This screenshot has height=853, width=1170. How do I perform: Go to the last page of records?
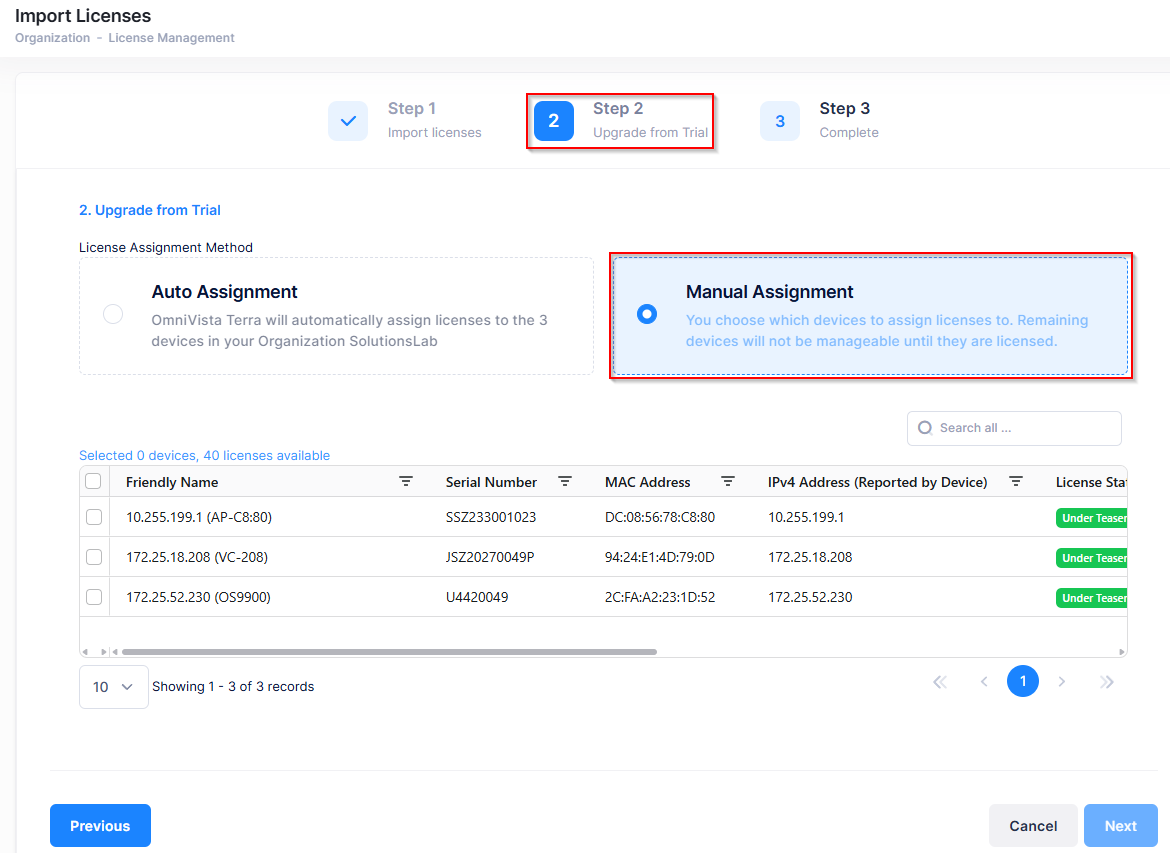1106,682
